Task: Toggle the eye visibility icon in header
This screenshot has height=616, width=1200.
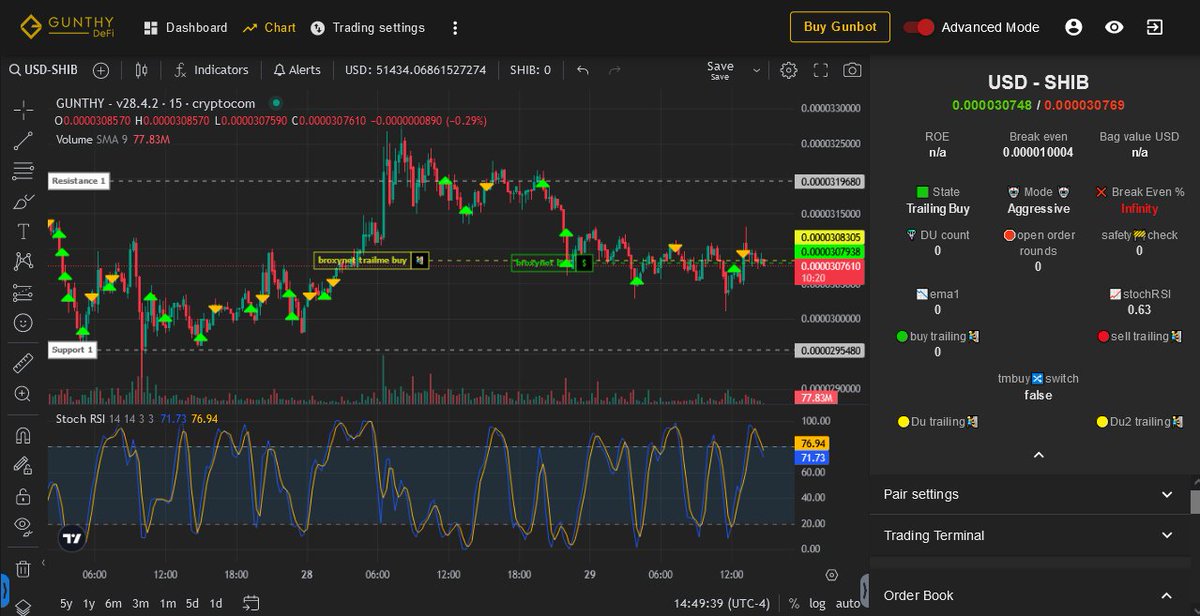Action: pos(1114,27)
